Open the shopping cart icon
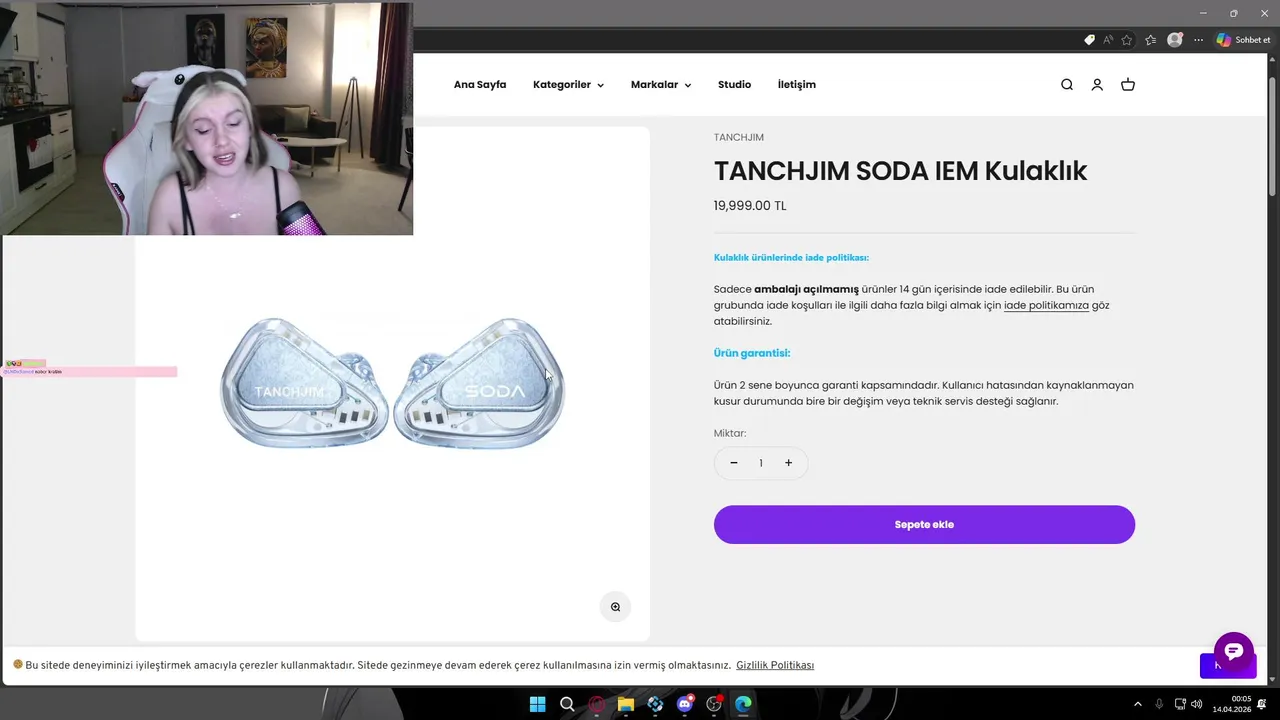This screenshot has width=1280, height=720. point(1128,85)
